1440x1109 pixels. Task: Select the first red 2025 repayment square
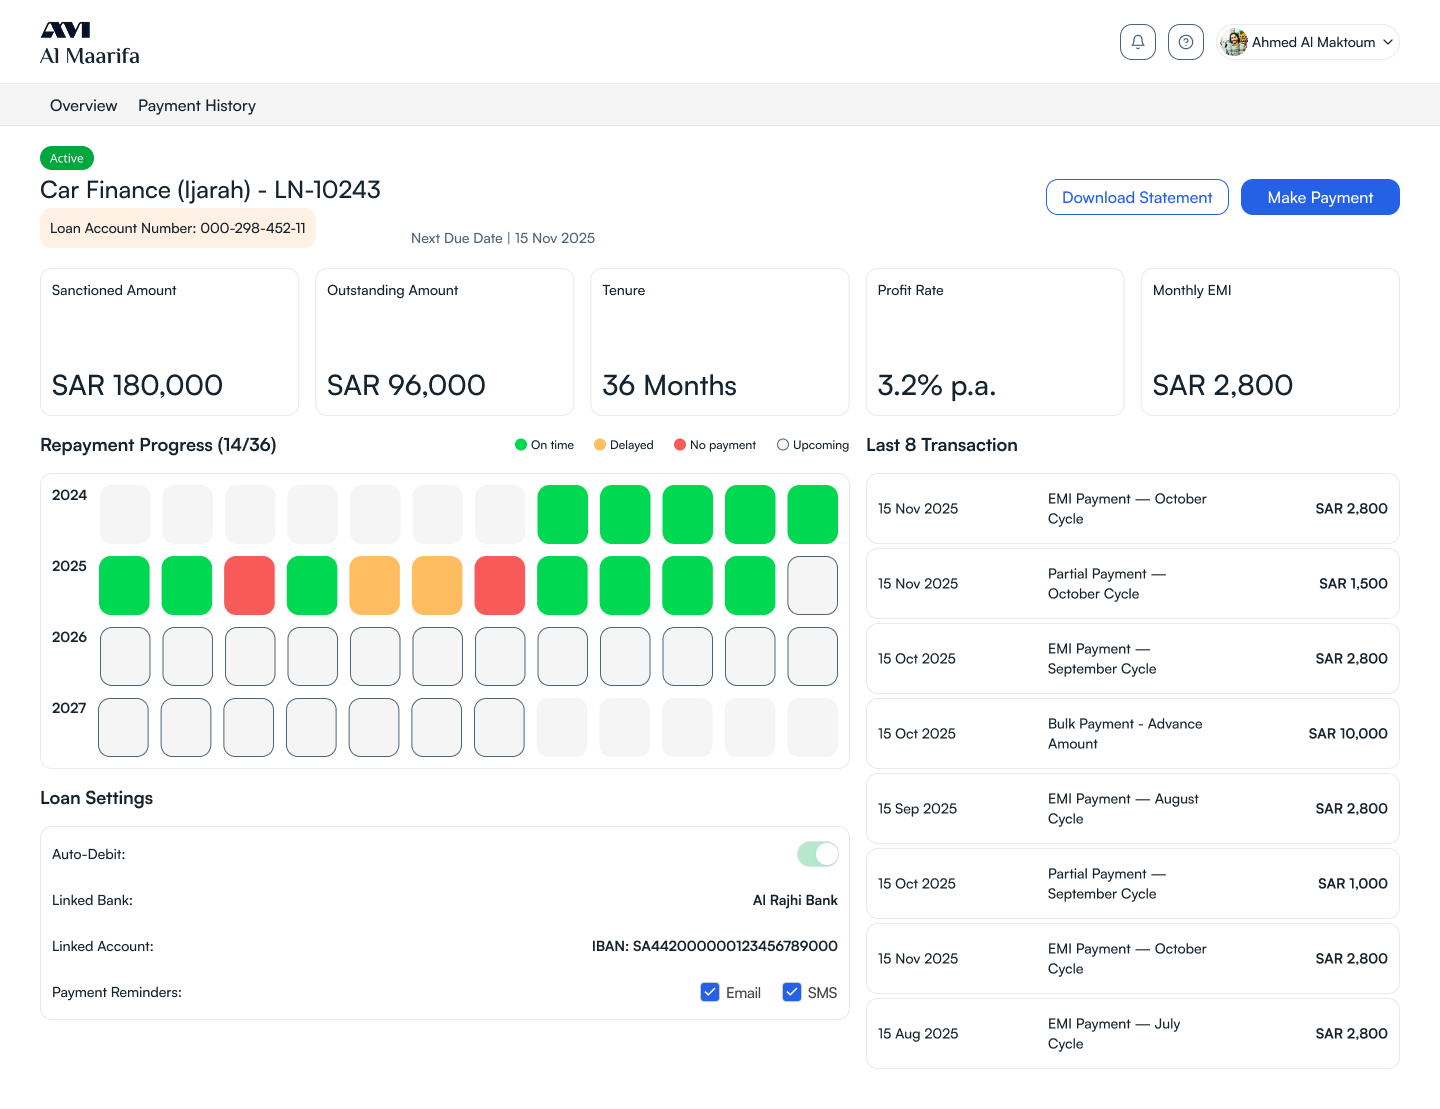249,585
